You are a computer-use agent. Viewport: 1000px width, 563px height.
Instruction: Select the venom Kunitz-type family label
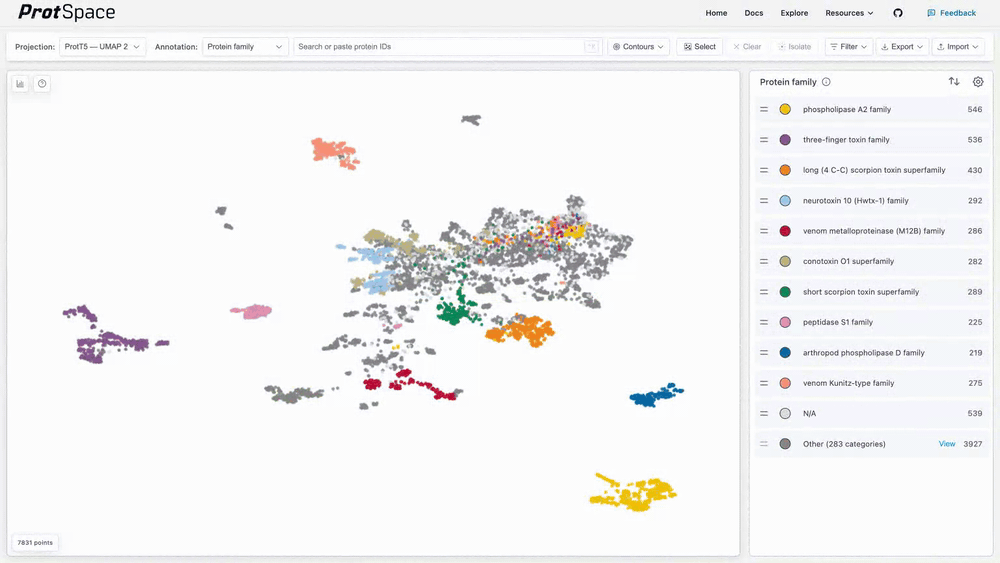tap(848, 383)
